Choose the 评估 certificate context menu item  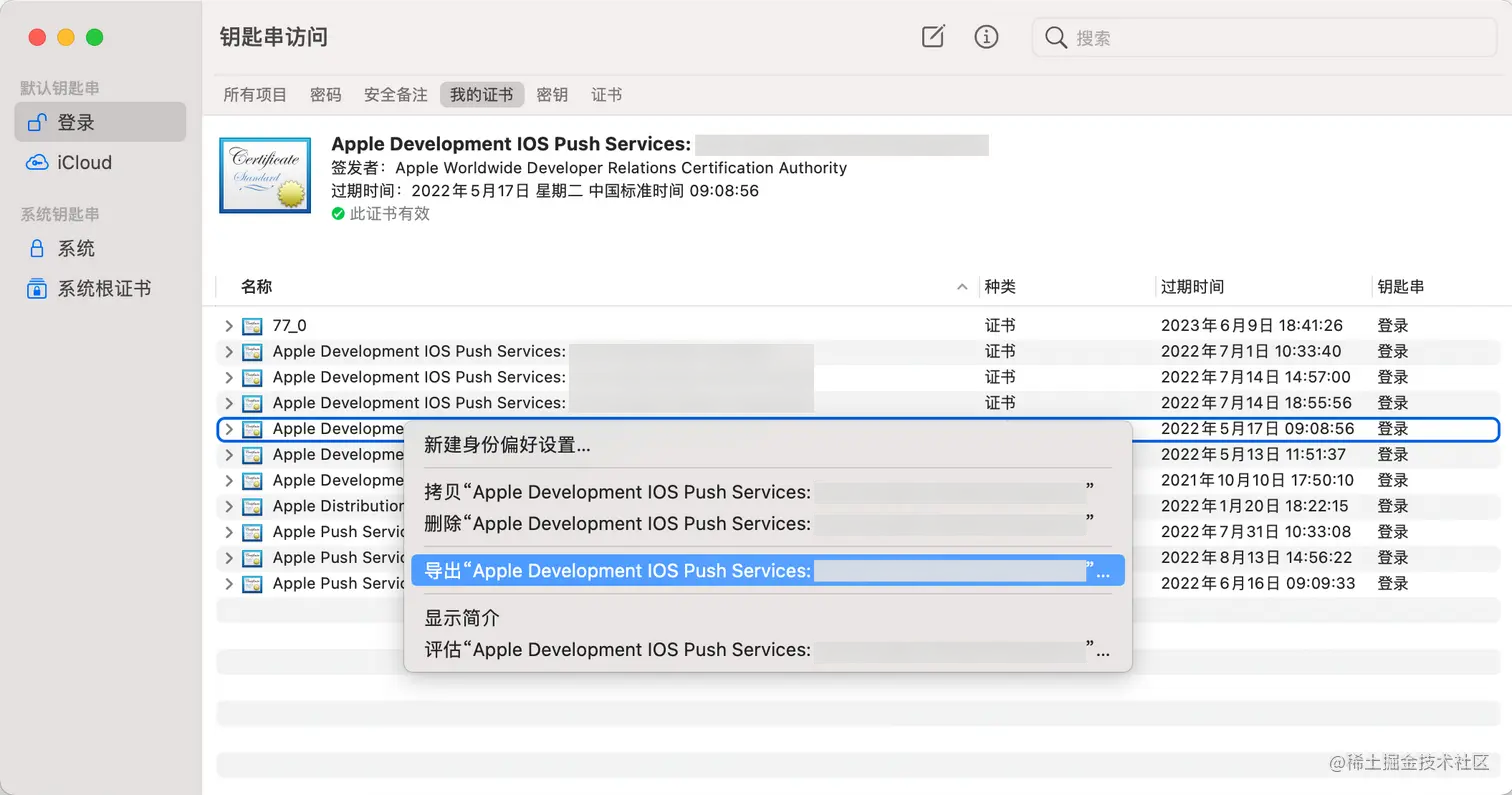[768, 649]
